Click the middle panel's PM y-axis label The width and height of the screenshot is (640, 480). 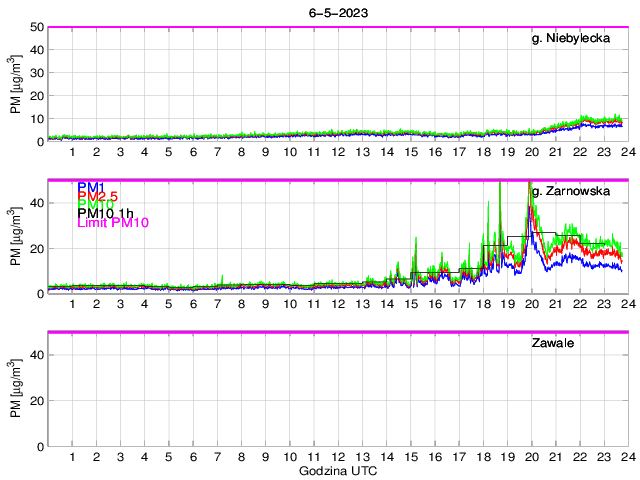click(x=15, y=237)
